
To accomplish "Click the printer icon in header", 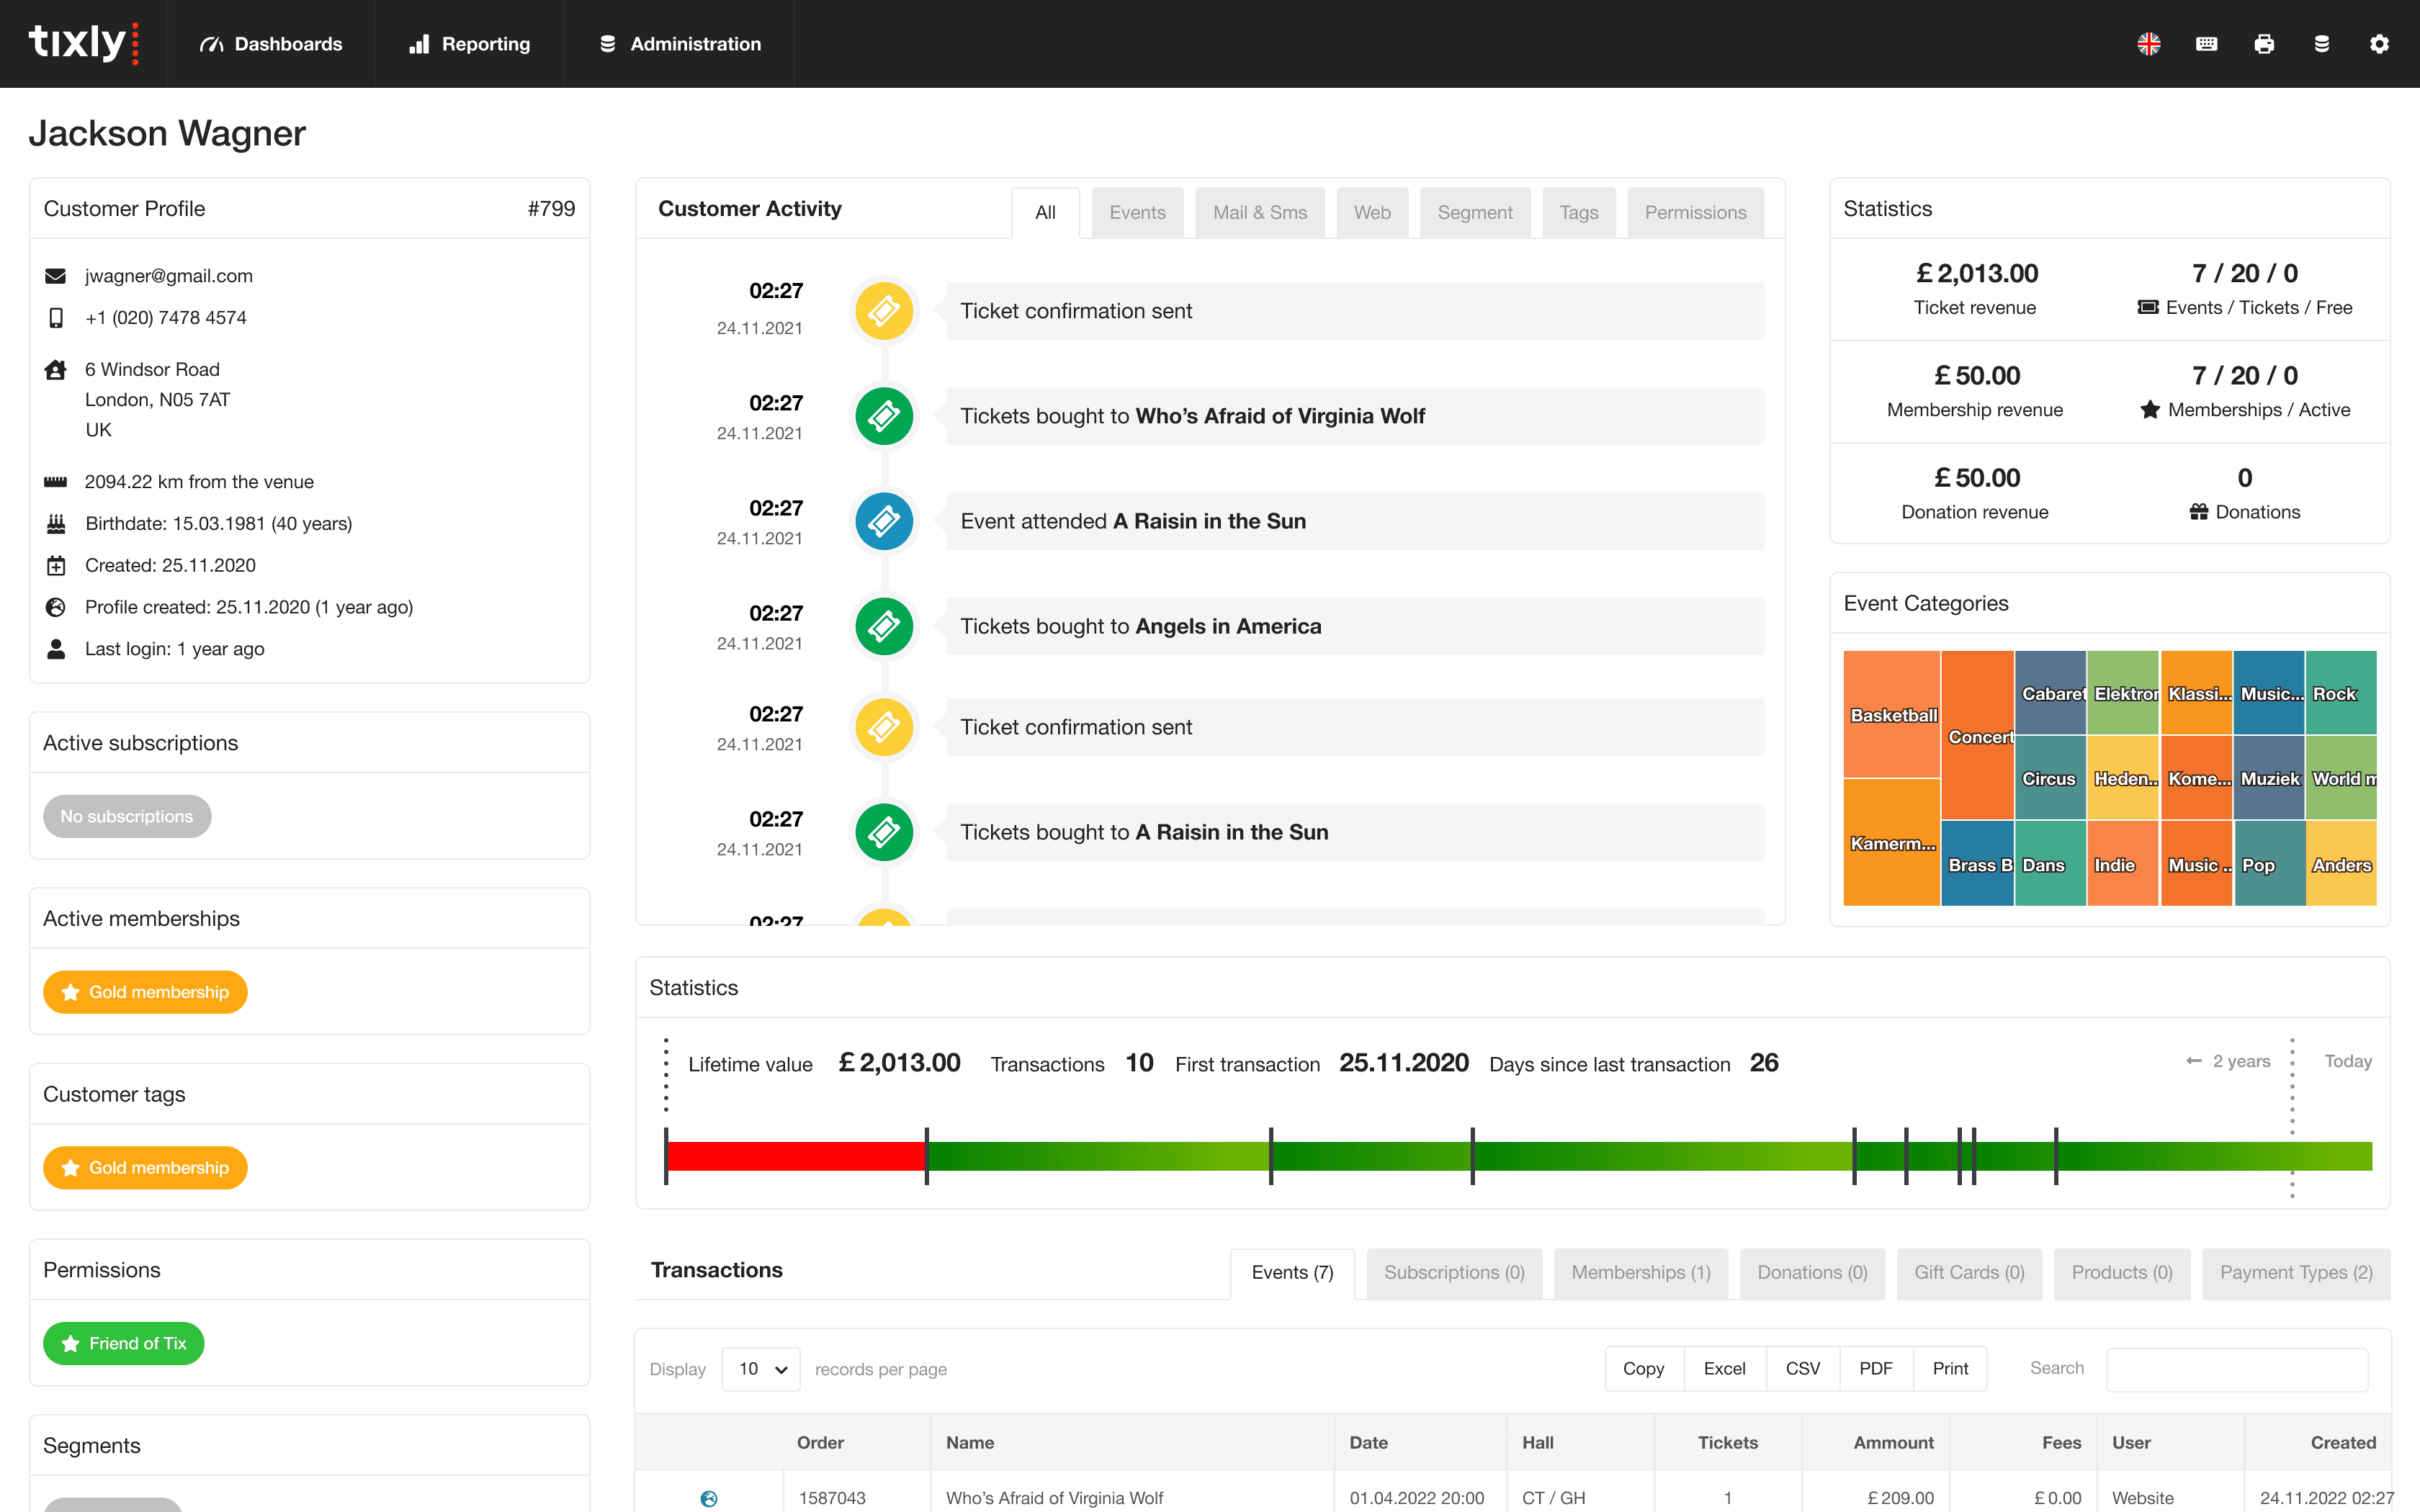I will (x=2264, y=44).
